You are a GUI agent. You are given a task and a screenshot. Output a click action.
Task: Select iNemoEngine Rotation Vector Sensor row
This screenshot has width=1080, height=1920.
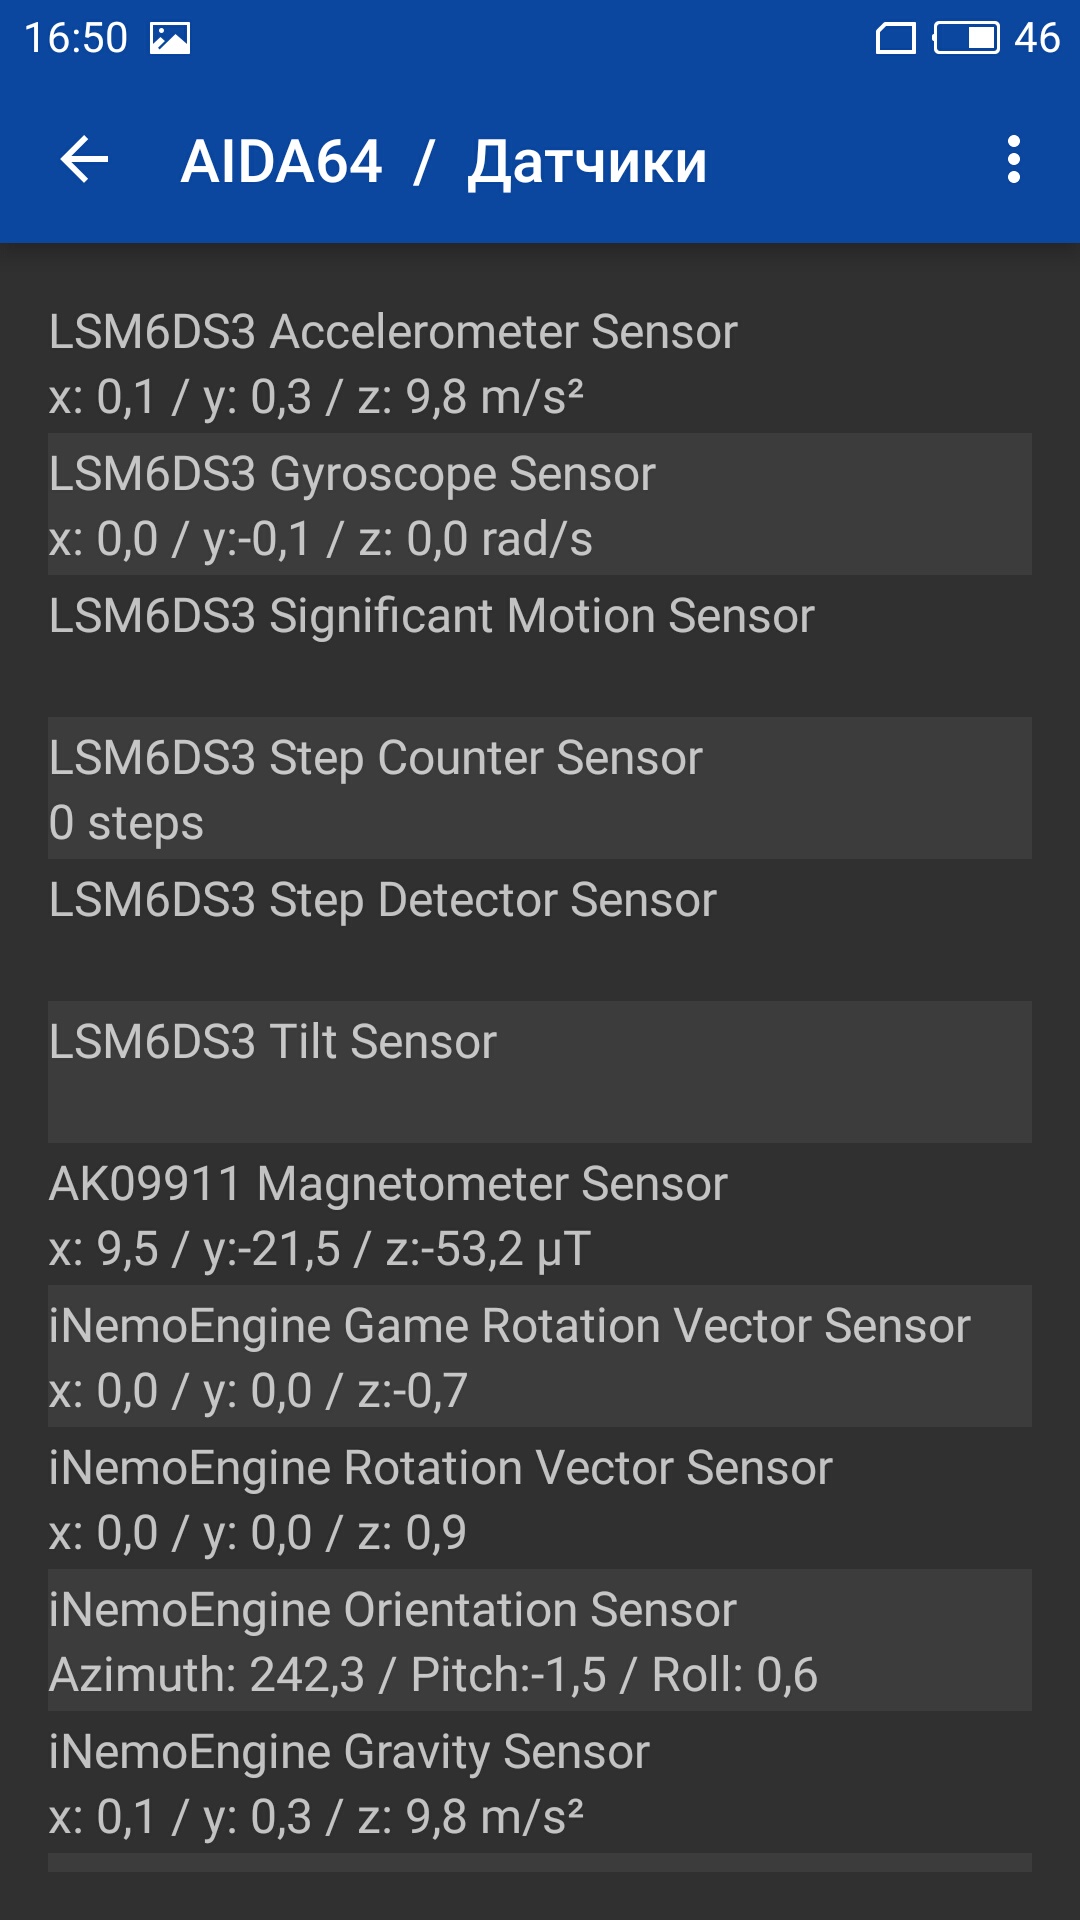540,1498
